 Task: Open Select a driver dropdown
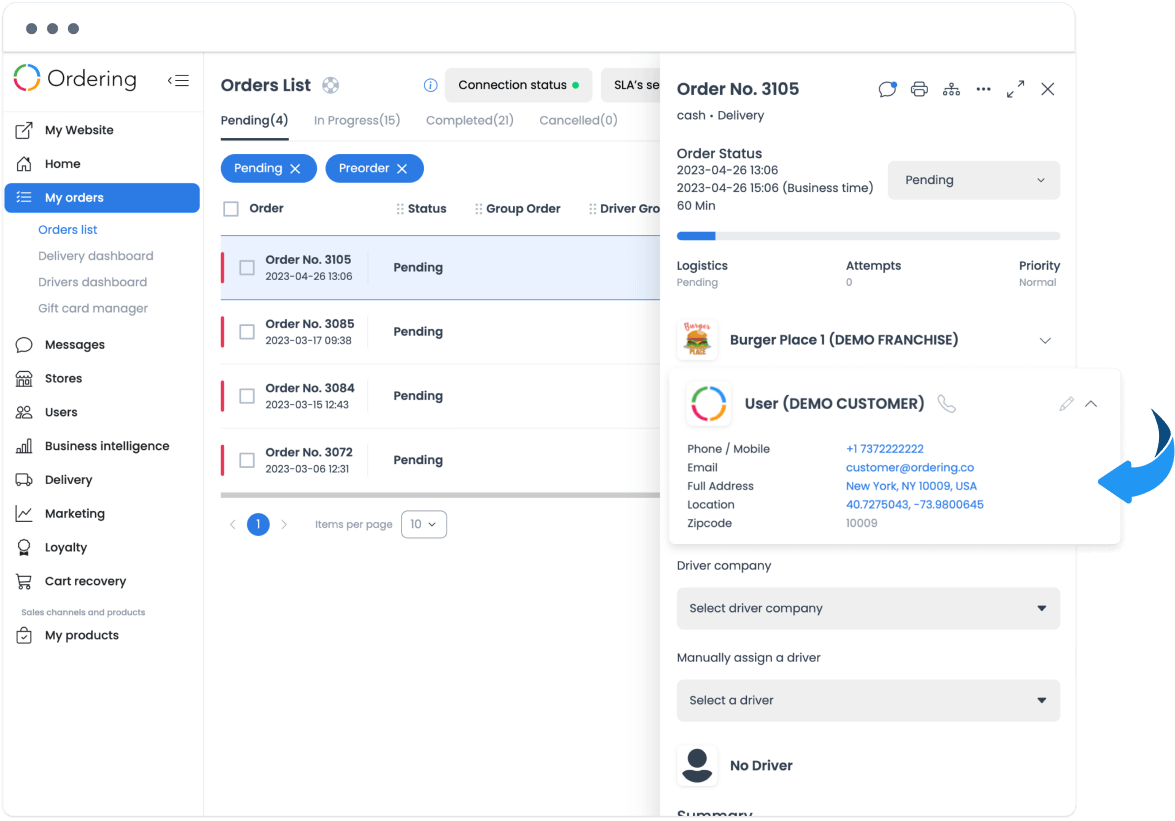[868, 701]
